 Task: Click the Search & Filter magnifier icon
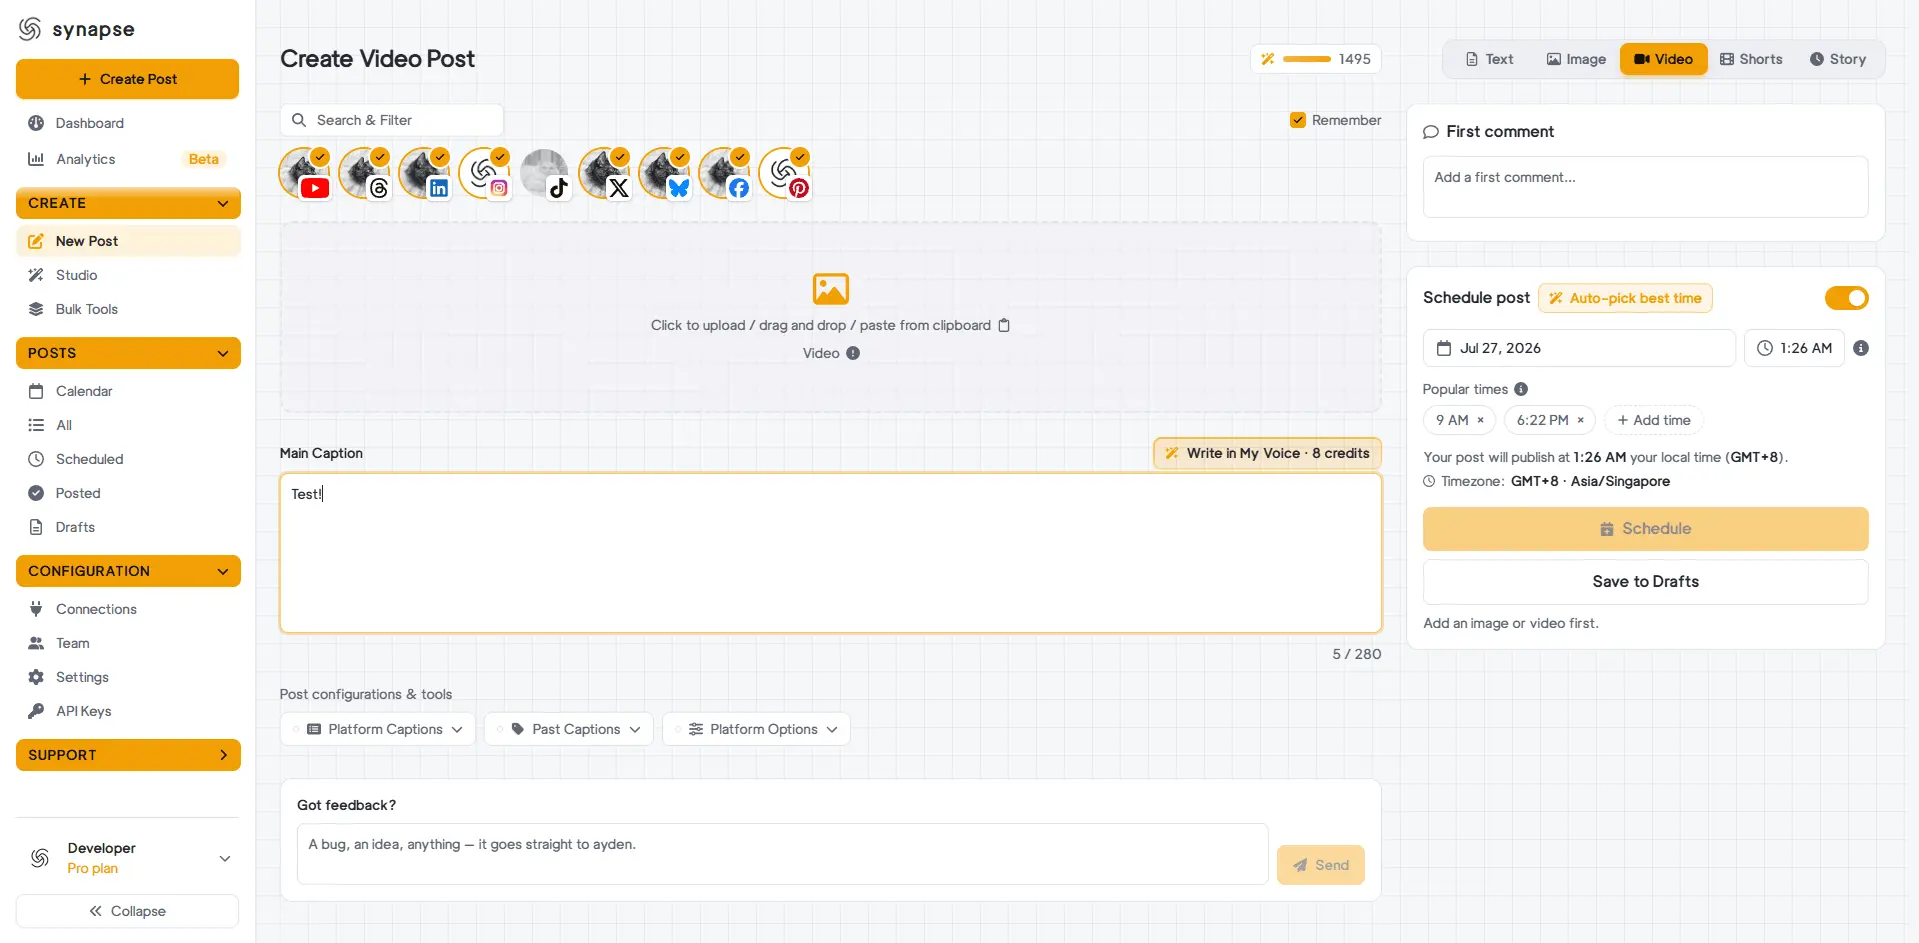coord(299,120)
